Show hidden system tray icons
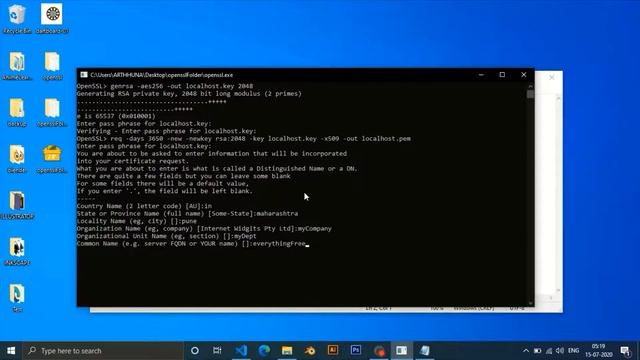 coord(526,351)
